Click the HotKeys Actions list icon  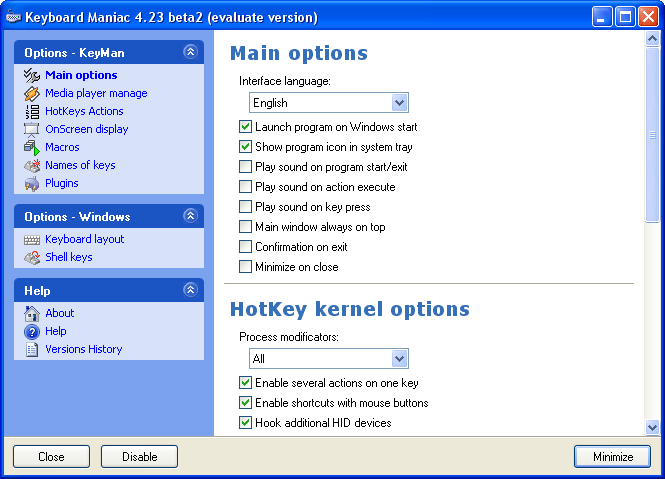32,112
